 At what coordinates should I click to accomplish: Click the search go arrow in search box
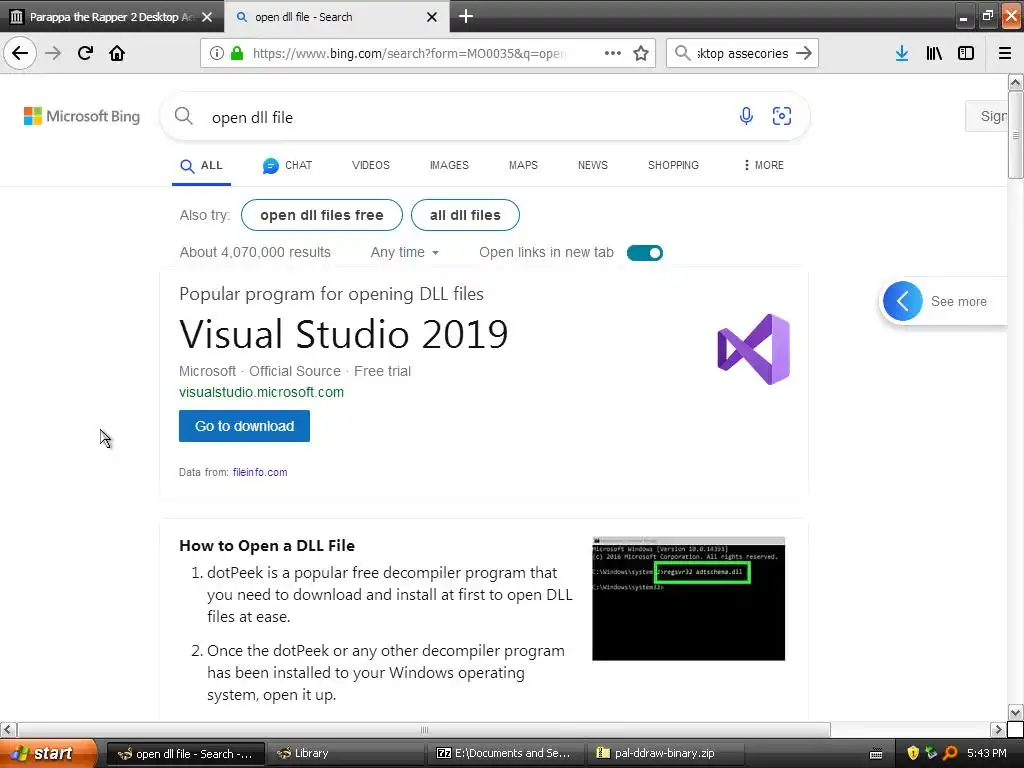[x=804, y=54]
